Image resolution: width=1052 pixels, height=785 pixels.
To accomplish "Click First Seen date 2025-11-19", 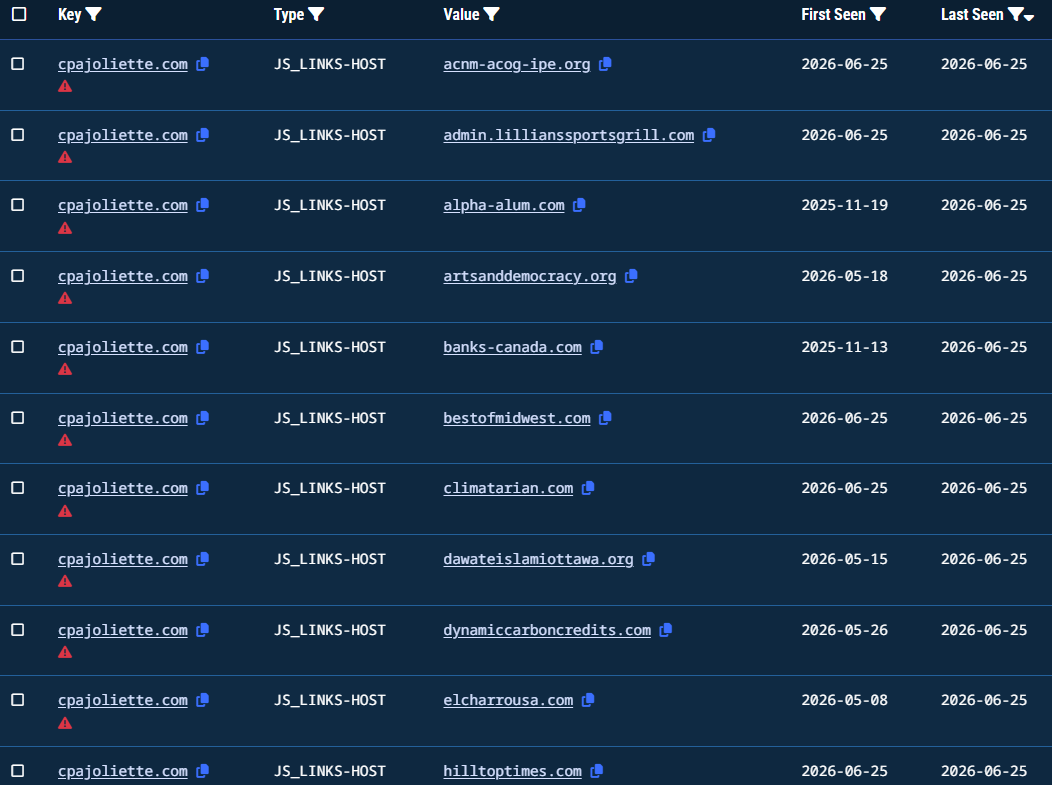I will [844, 205].
